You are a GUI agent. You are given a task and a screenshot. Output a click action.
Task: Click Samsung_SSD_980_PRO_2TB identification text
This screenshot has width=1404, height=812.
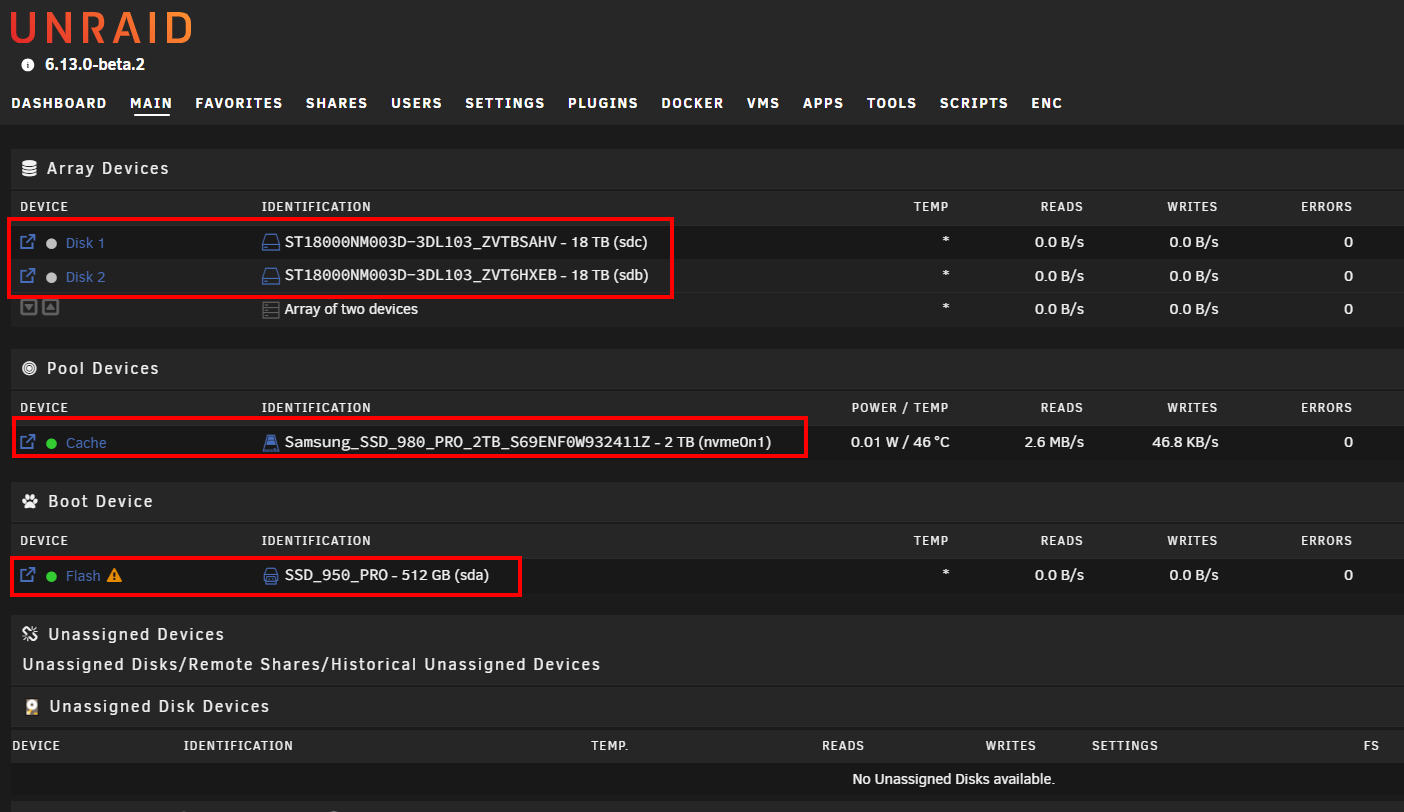coord(528,442)
